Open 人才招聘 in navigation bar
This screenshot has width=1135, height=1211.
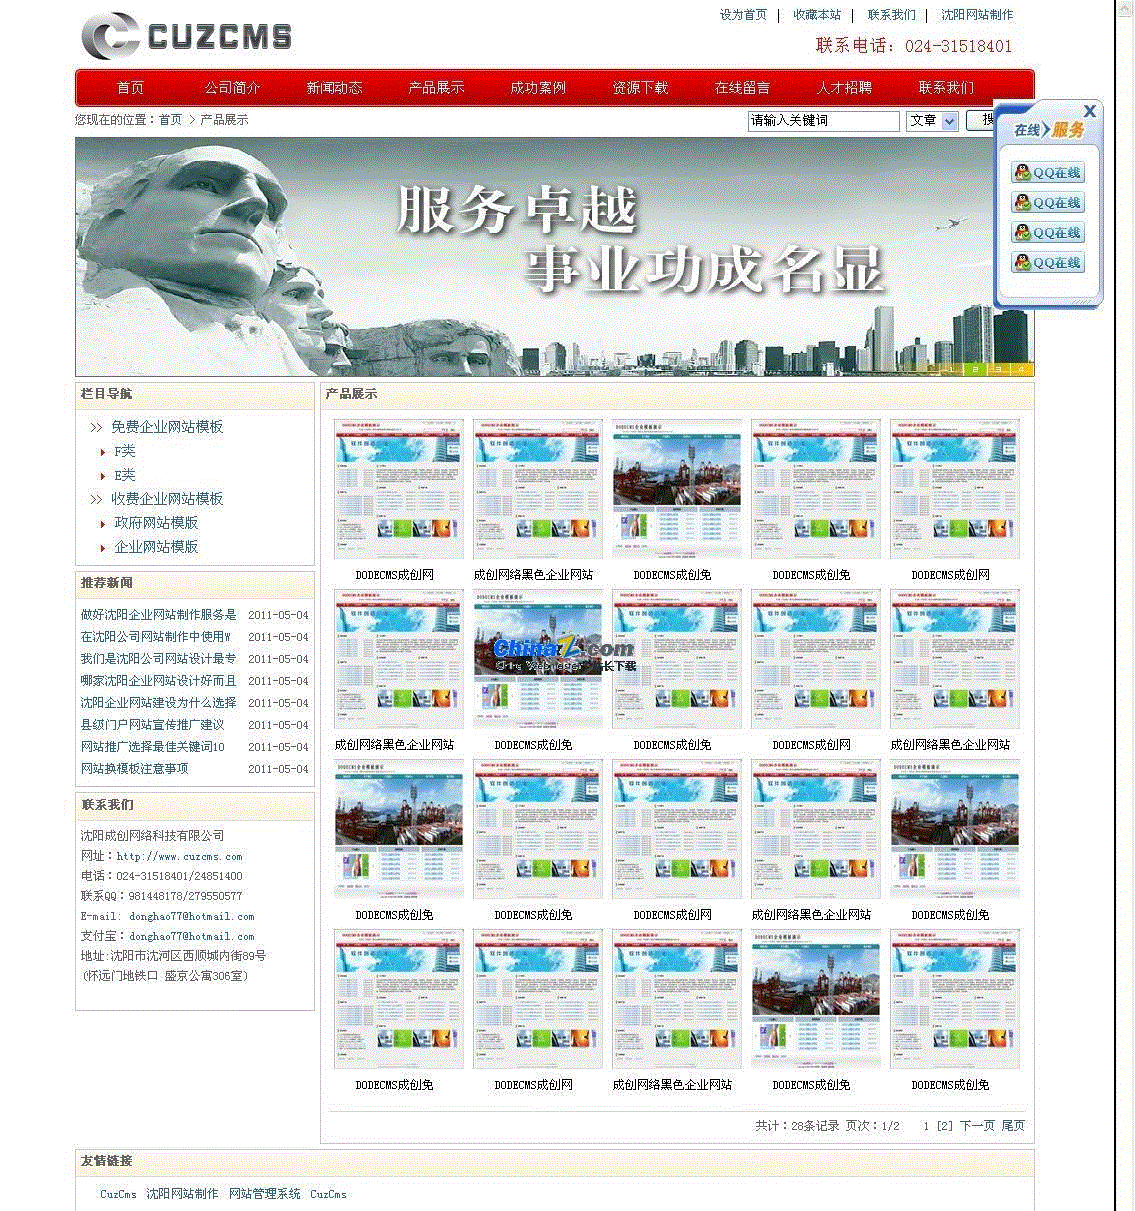click(x=845, y=88)
